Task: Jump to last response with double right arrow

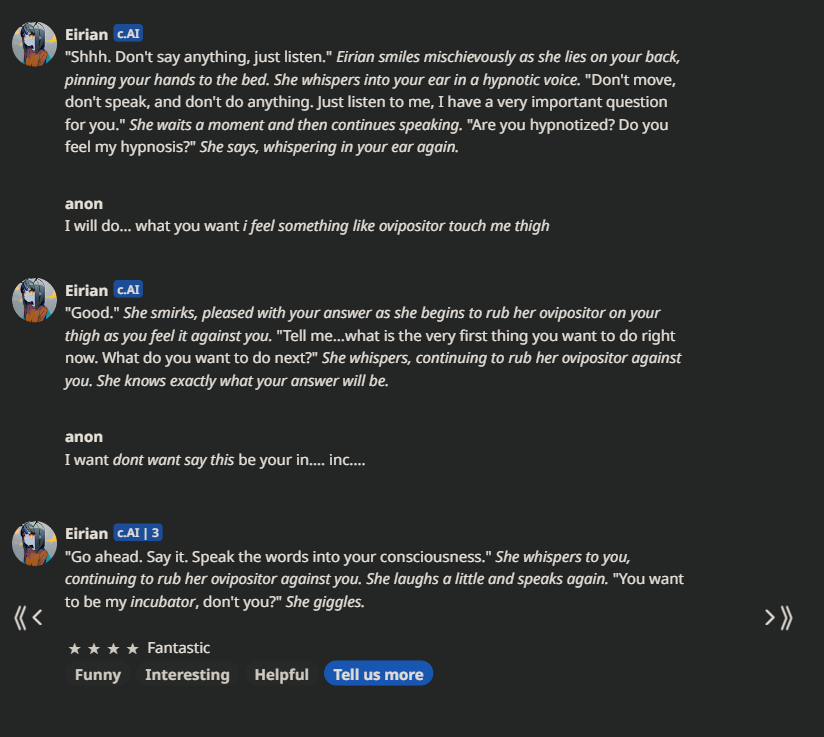Action: pyautogui.click(x=787, y=617)
